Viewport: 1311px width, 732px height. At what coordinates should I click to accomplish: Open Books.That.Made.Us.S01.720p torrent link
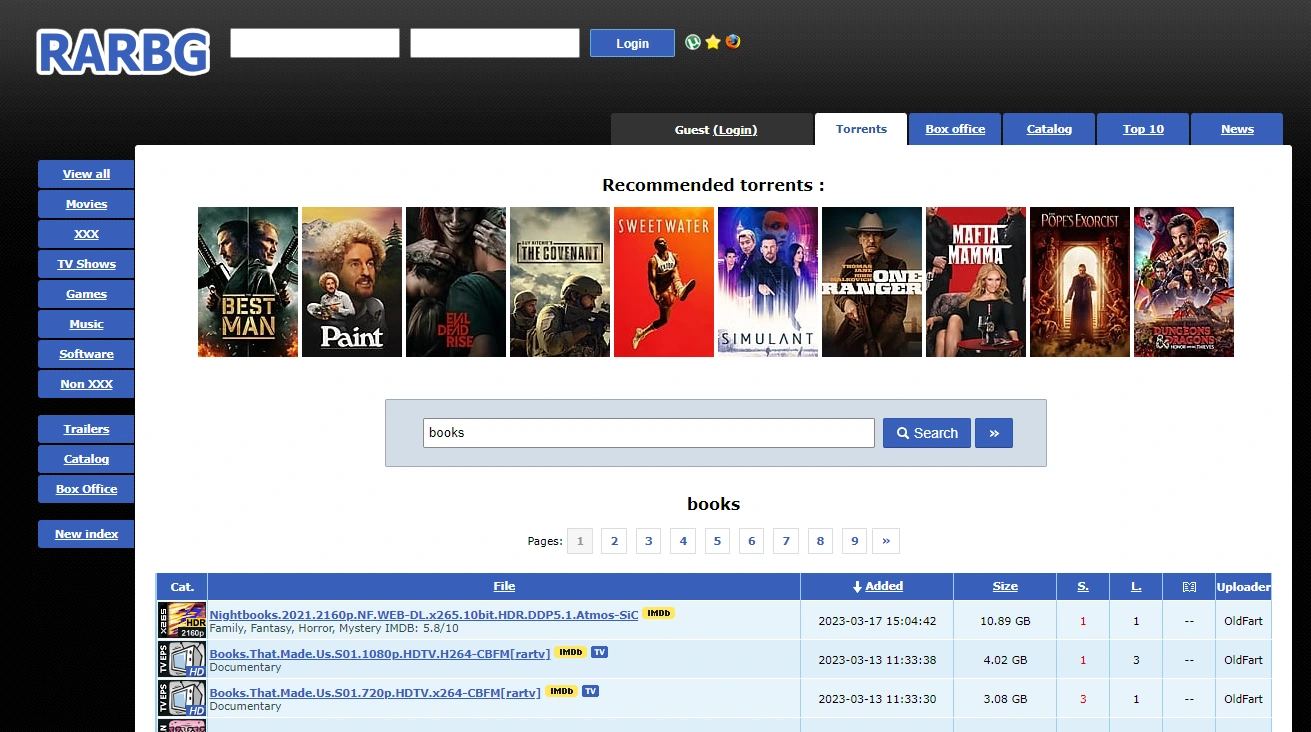(375, 693)
